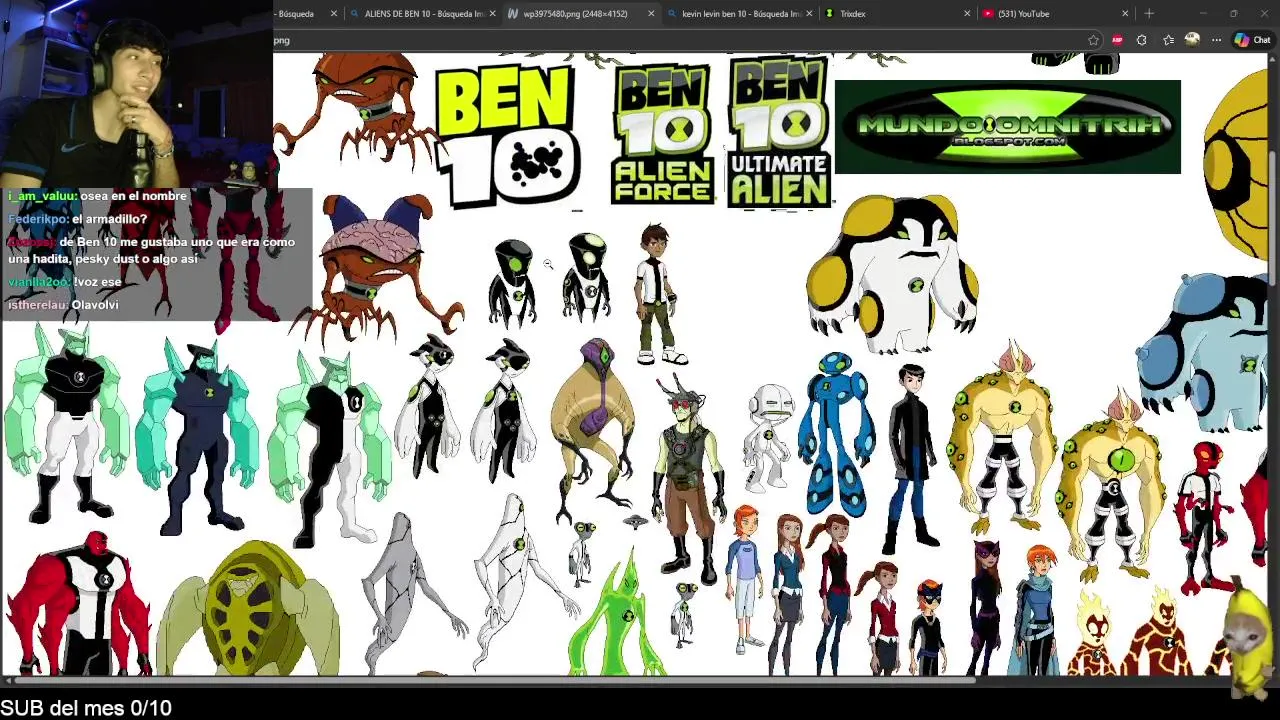Open the browser profile avatar
Viewport: 1280px width, 720px height.
[x=1192, y=40]
